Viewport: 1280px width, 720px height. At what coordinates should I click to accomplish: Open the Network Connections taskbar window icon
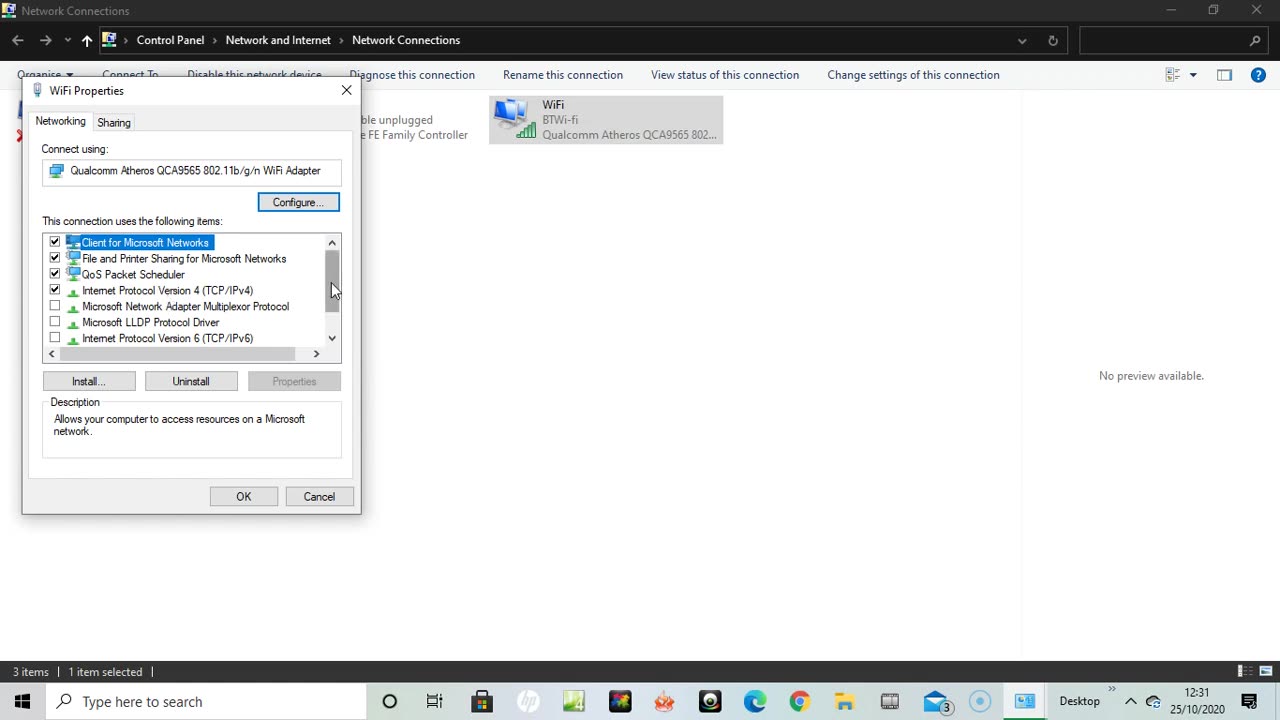pos(1025,701)
